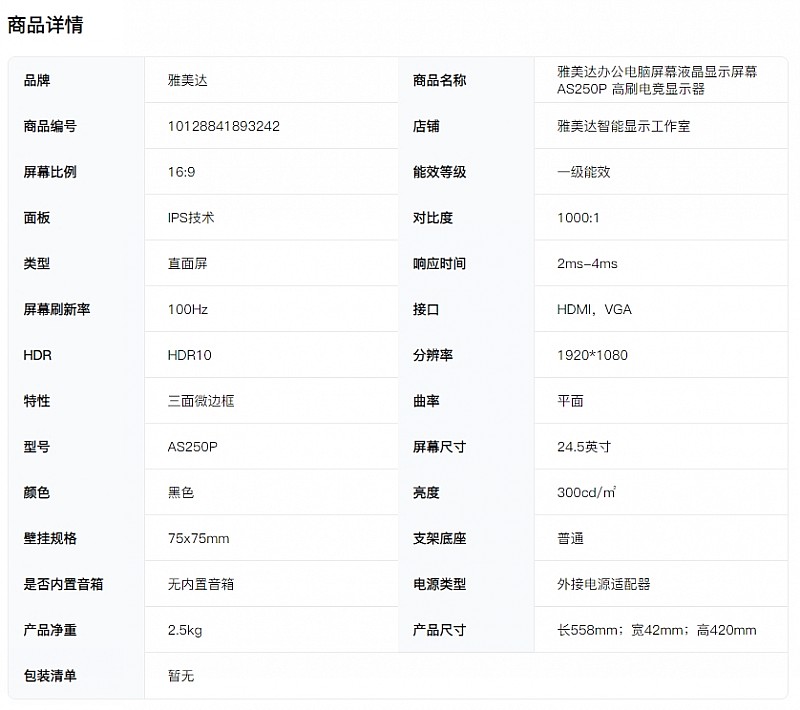Click the '产品尺寸' label
The image size is (800, 710).
pyautogui.click(x=439, y=630)
